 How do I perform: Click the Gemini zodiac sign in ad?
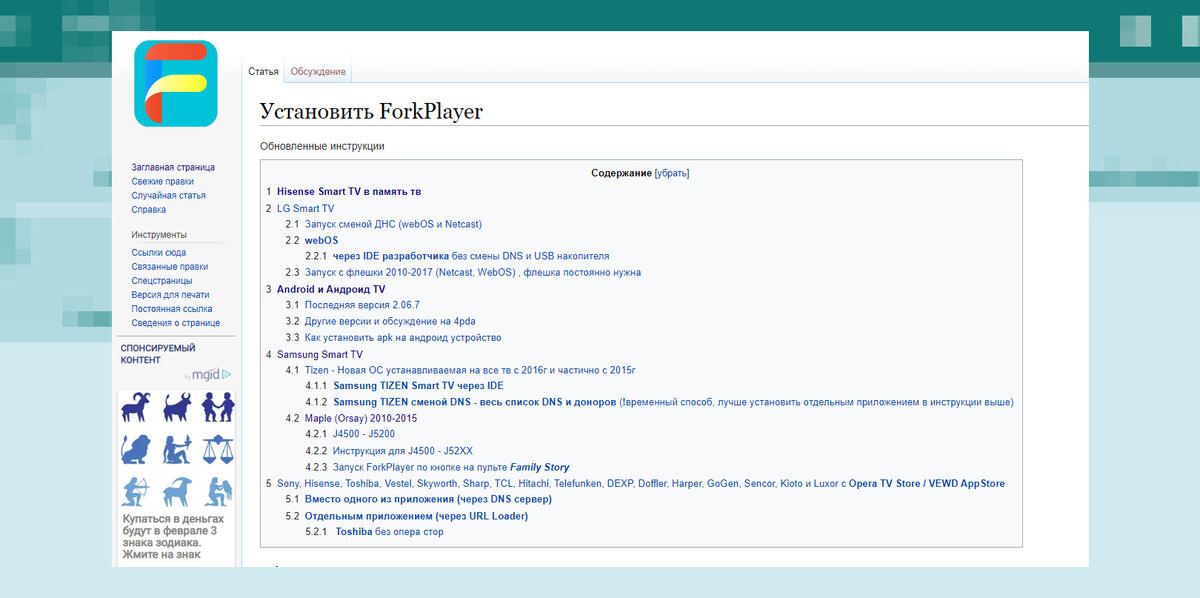coord(217,407)
